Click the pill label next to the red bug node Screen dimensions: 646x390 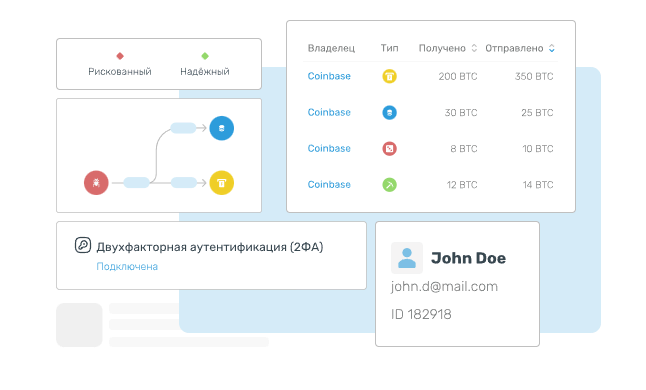click(136, 182)
